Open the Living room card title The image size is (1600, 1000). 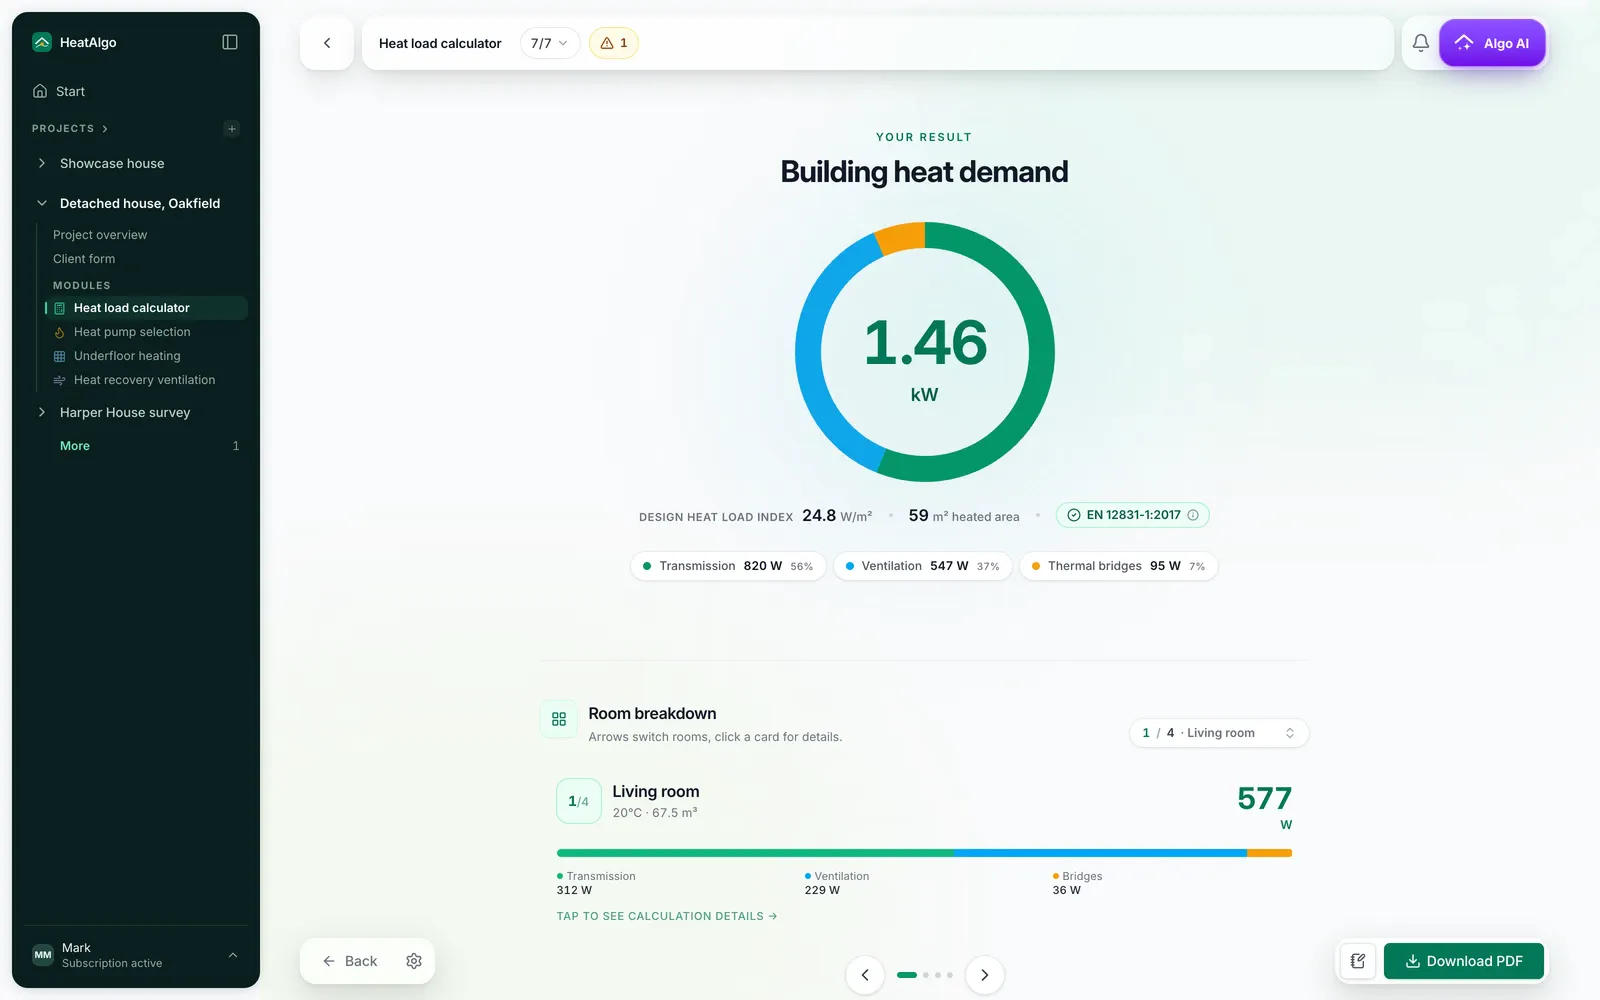click(x=656, y=792)
